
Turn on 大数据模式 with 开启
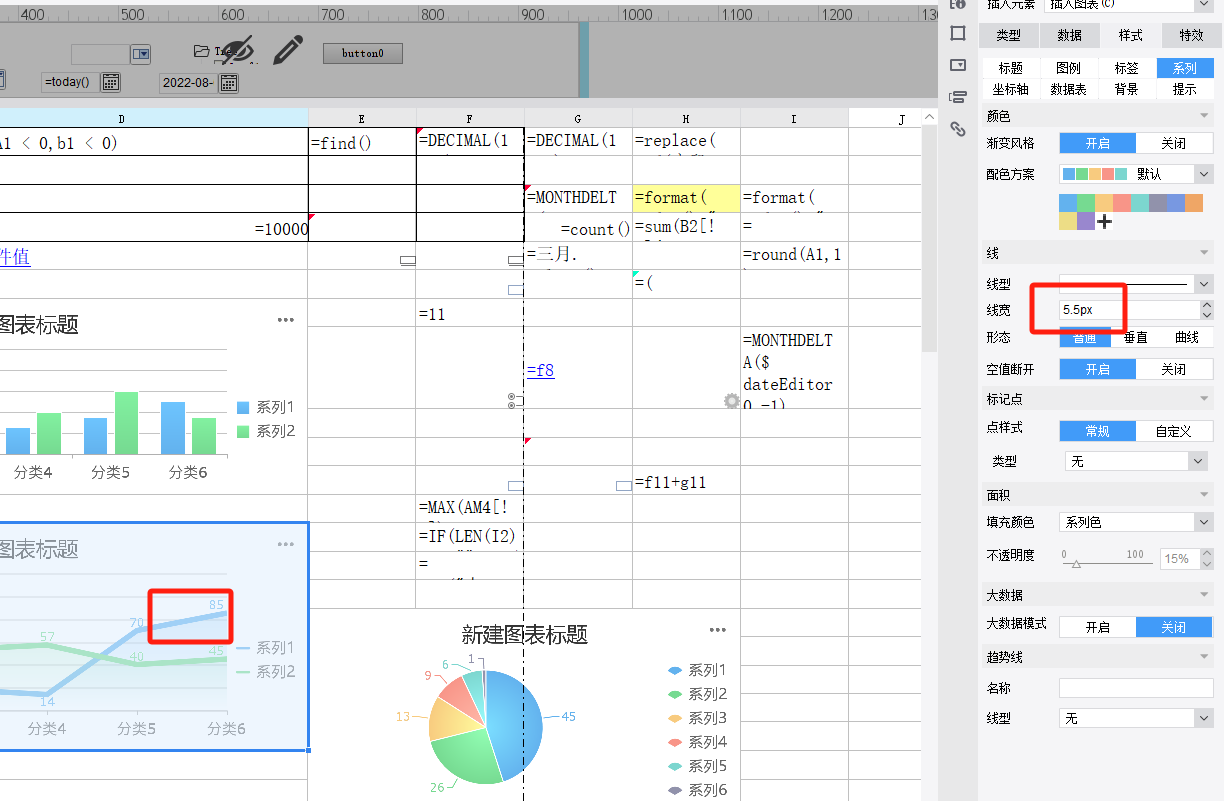pyautogui.click(x=1098, y=627)
